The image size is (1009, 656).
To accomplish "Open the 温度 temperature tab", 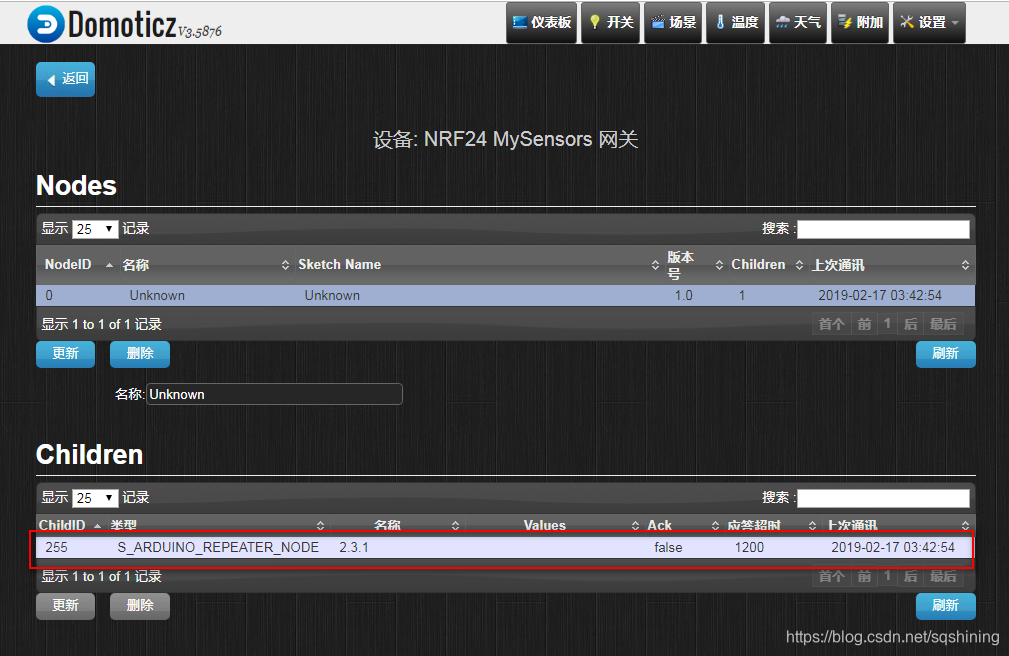I will point(736,23).
